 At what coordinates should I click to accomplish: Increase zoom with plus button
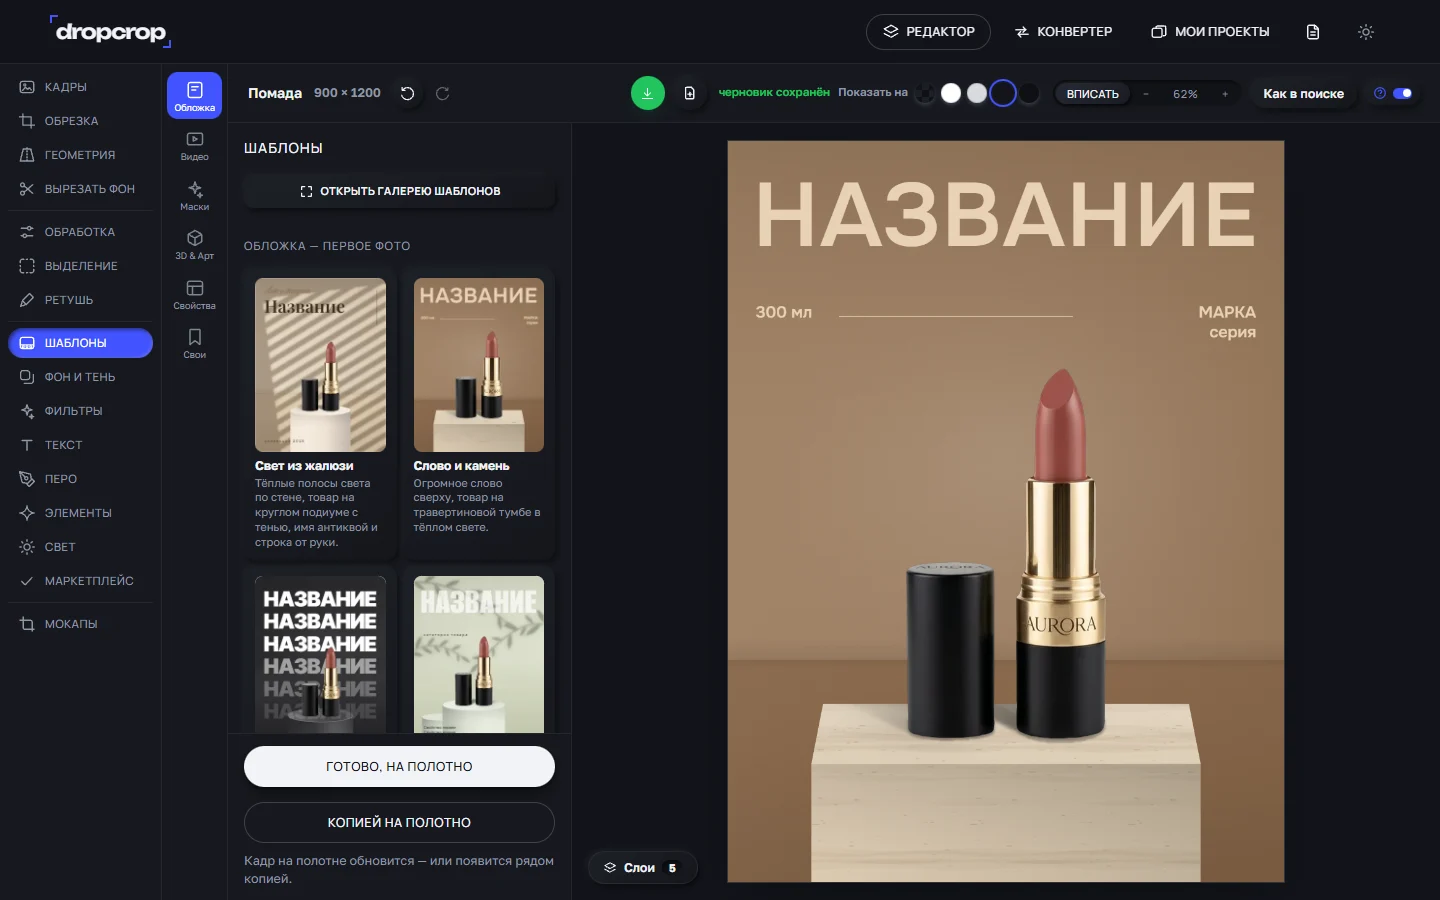[1225, 94]
